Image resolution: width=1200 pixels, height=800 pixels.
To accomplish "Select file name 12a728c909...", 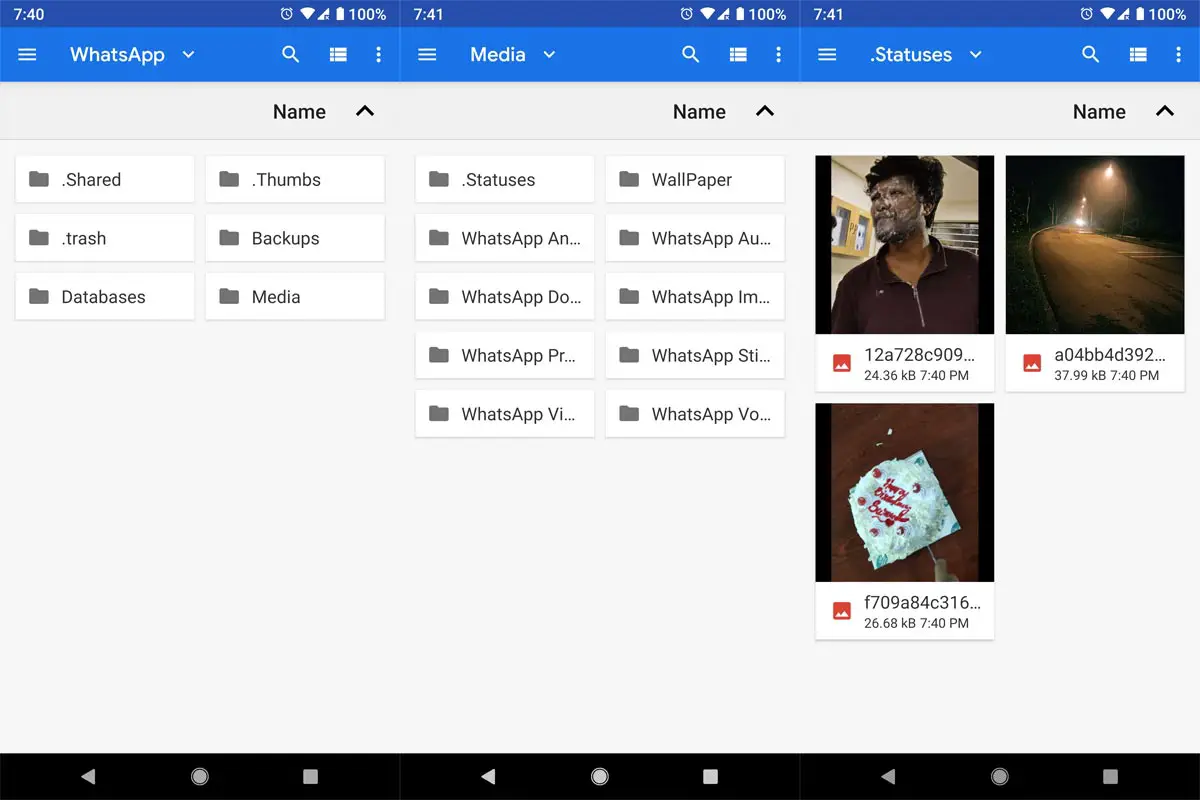I will [x=919, y=354].
